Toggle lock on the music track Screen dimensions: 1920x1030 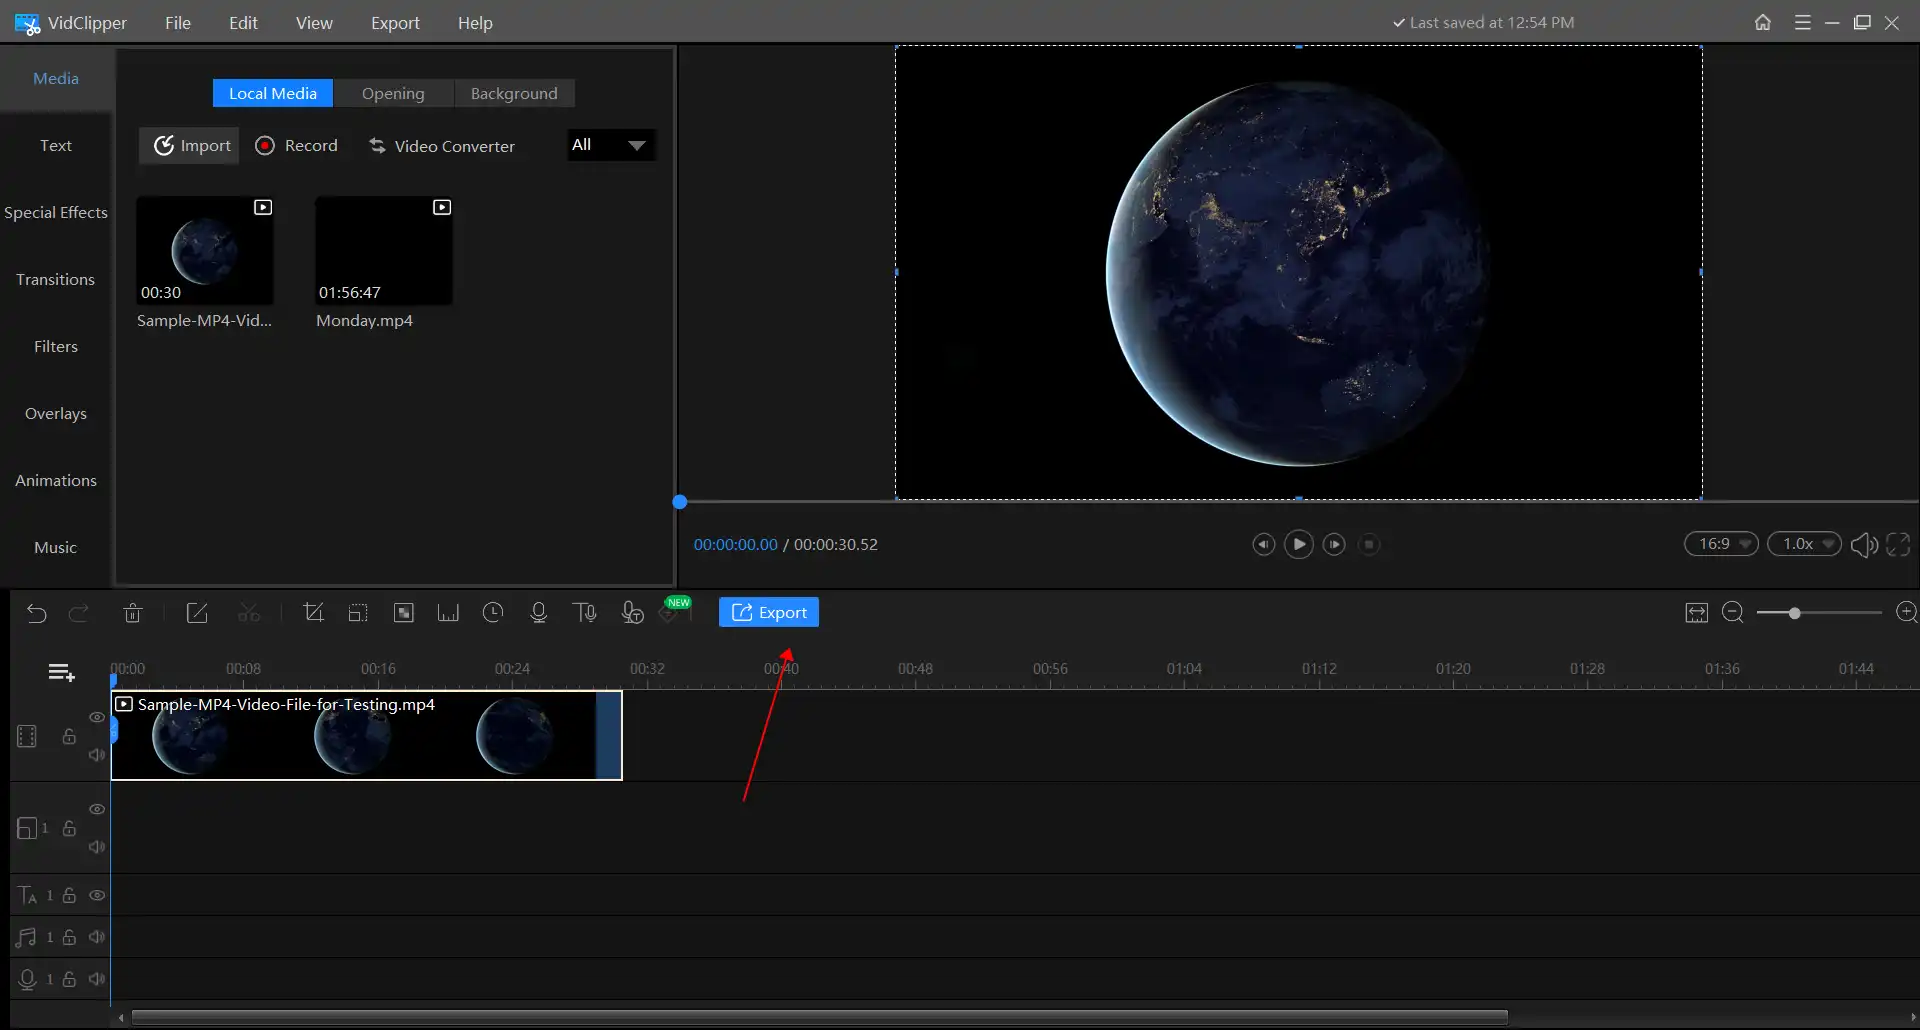coord(69,937)
